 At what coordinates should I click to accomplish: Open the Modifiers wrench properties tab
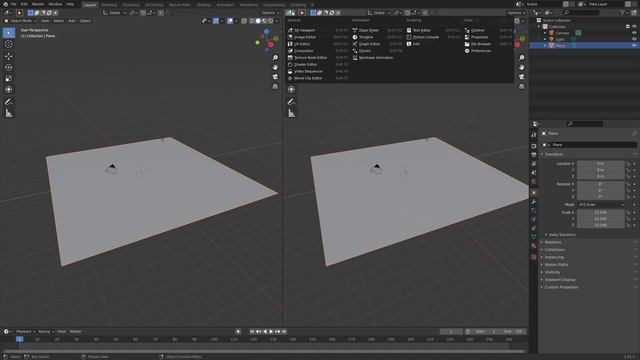[x=534, y=202]
